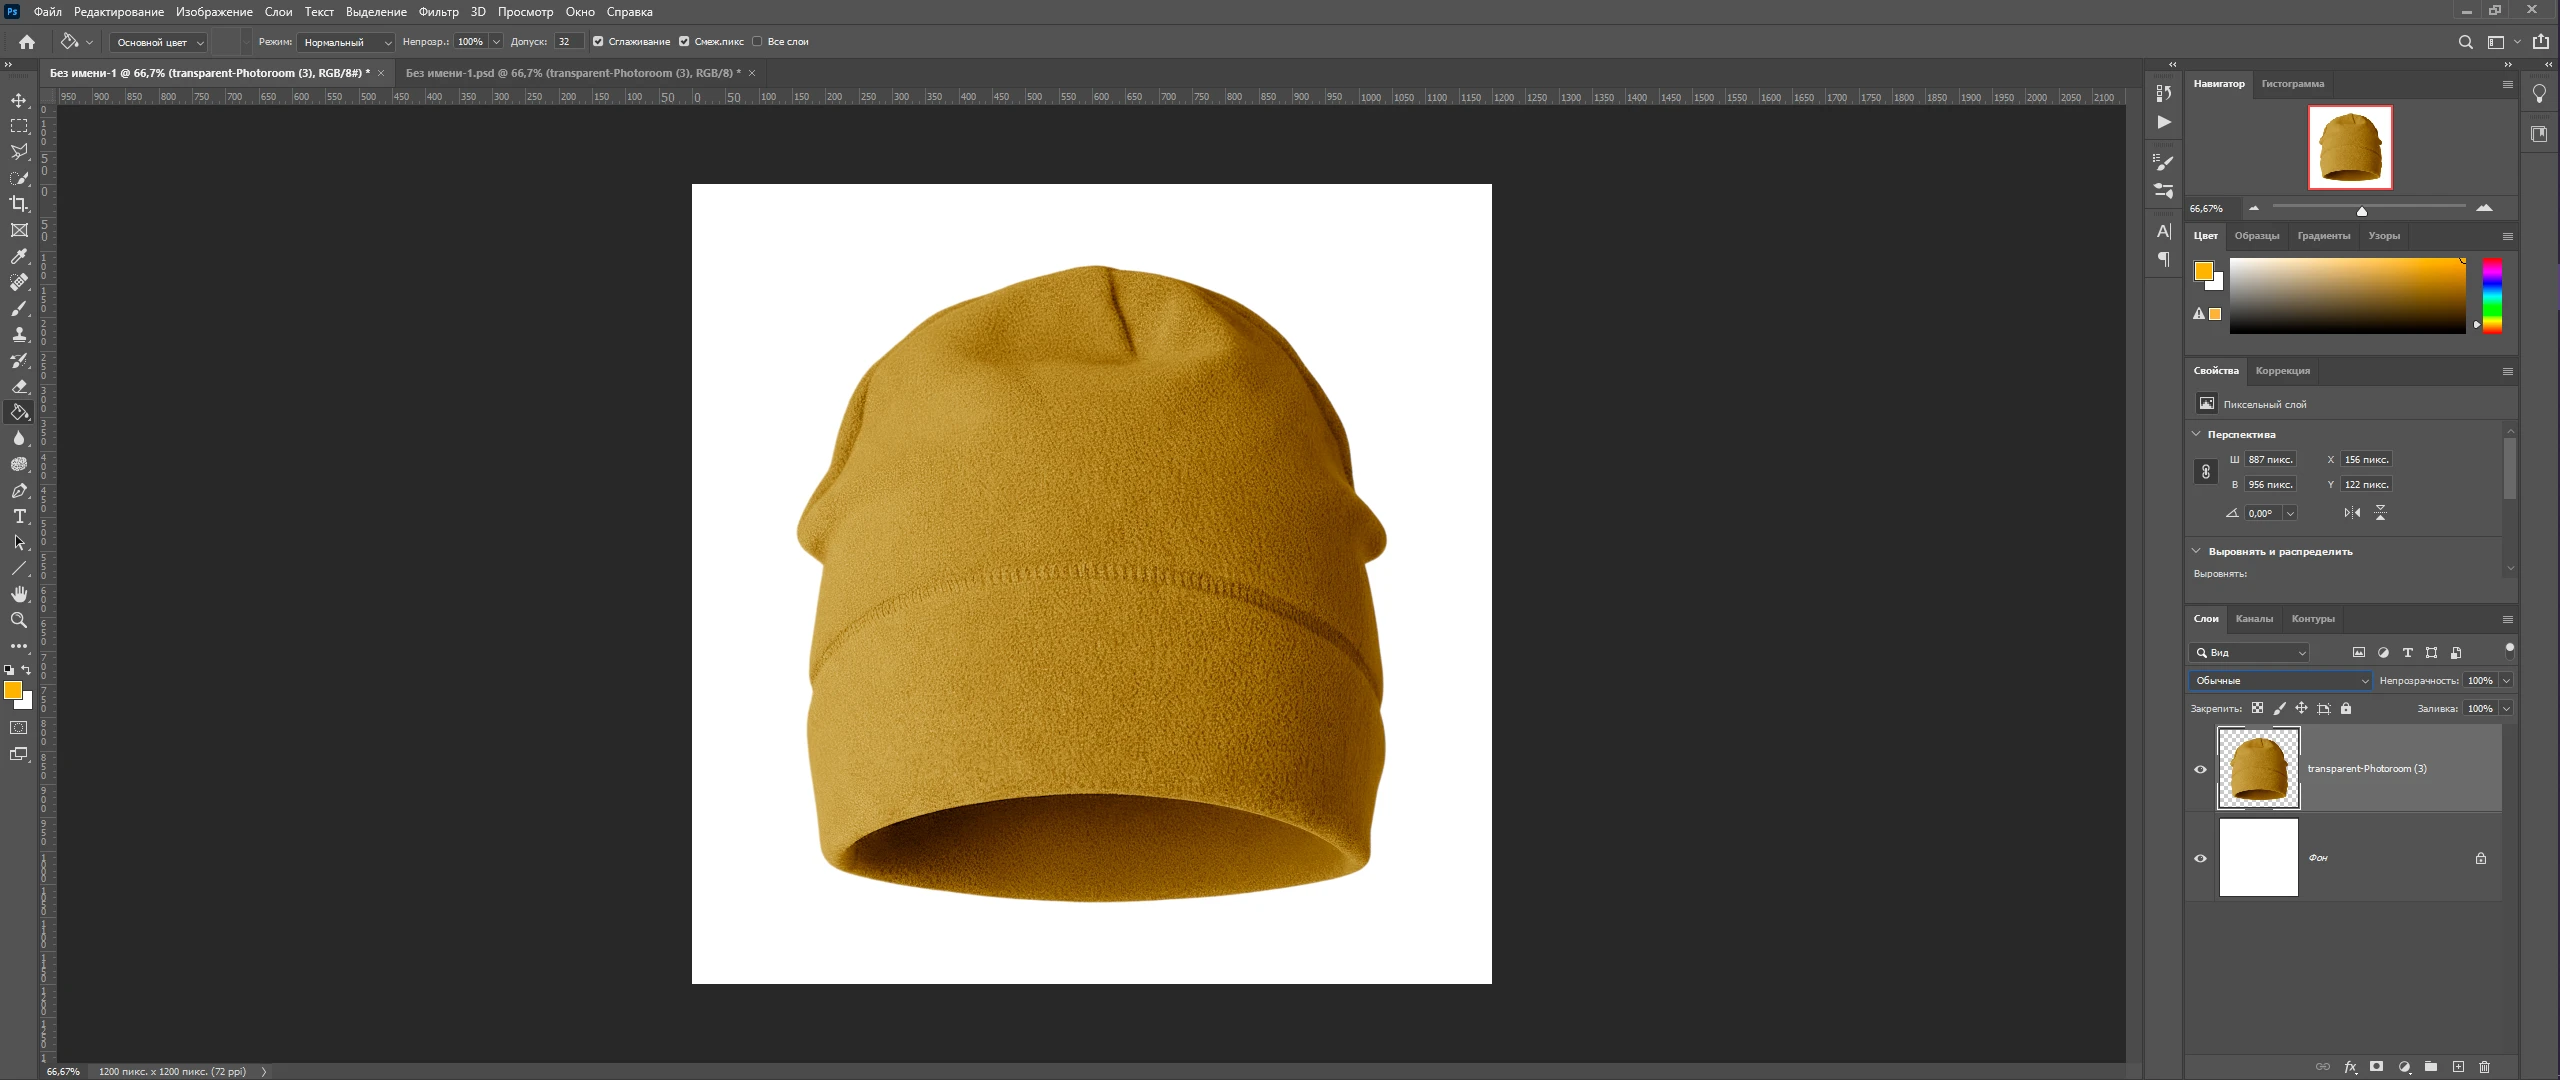Select the Crop tool
Viewport: 2560px width, 1080px height.
tap(19, 204)
